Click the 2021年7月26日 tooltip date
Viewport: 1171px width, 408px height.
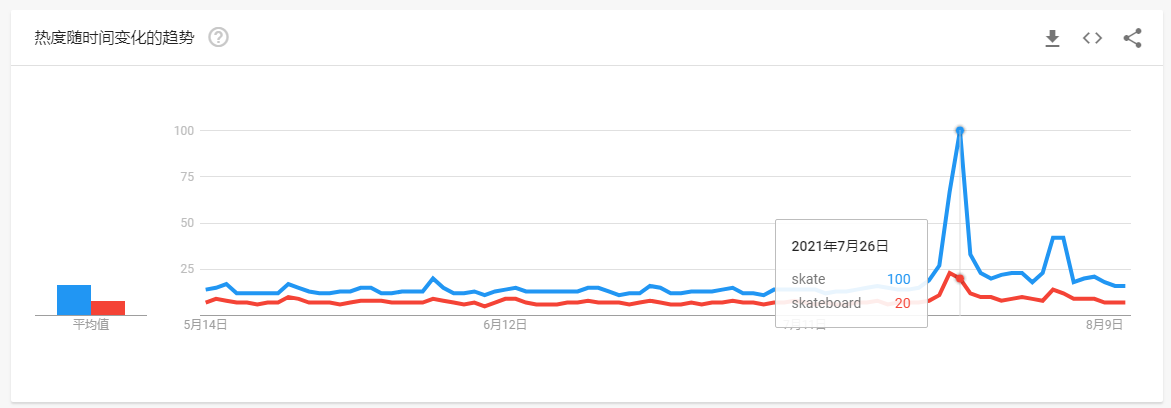tap(839, 245)
